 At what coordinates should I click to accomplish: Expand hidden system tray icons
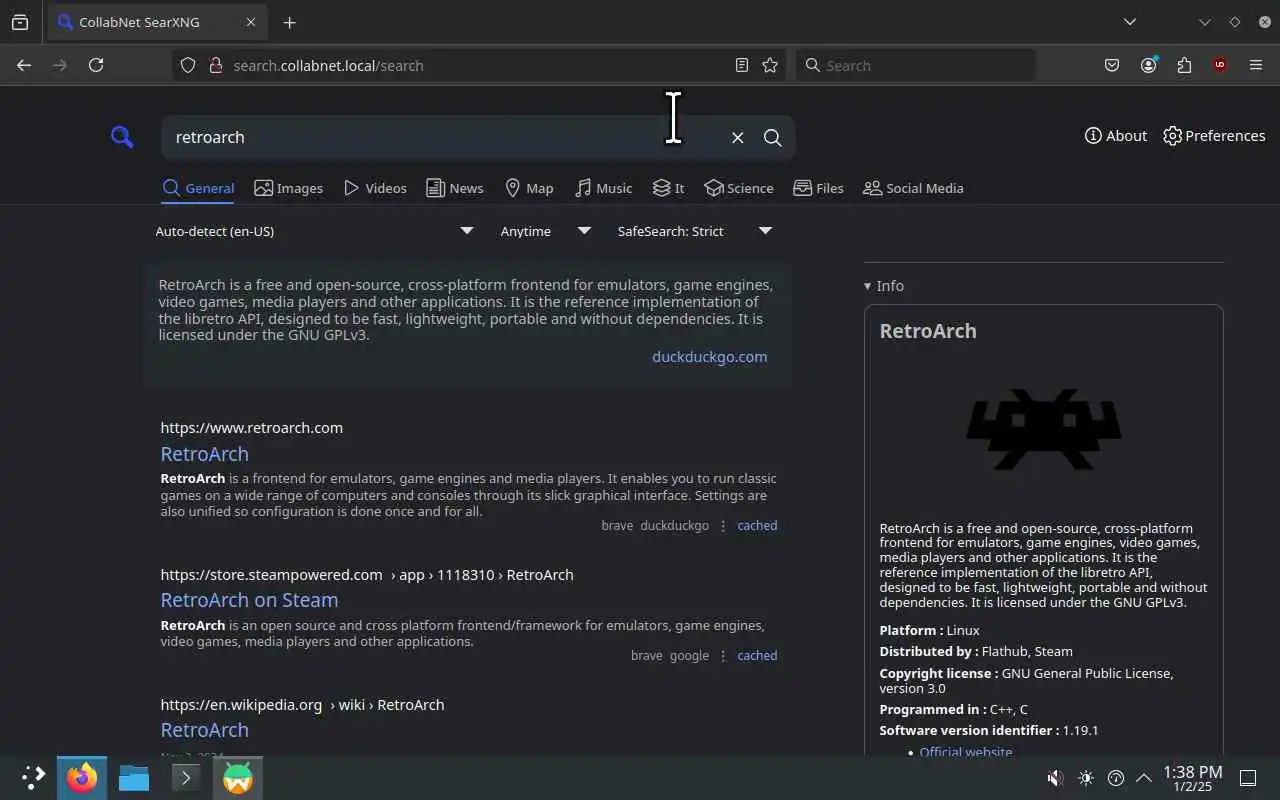pyautogui.click(x=1144, y=777)
